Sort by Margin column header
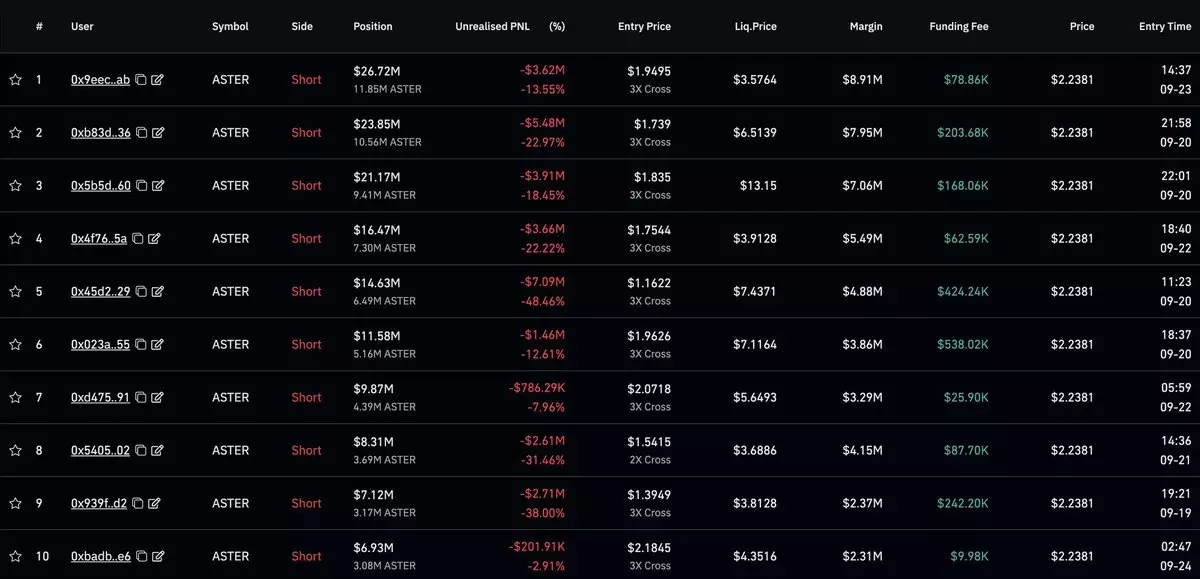Screen dimensions: 1200x579 point(866,27)
